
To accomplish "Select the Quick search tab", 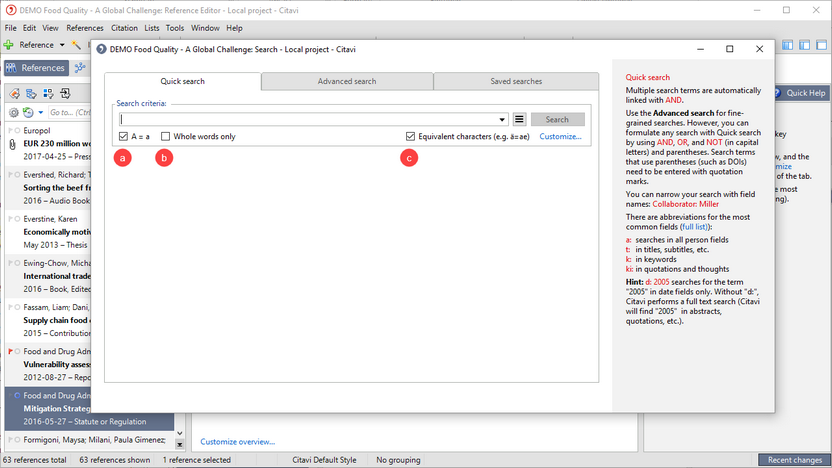I will point(183,82).
